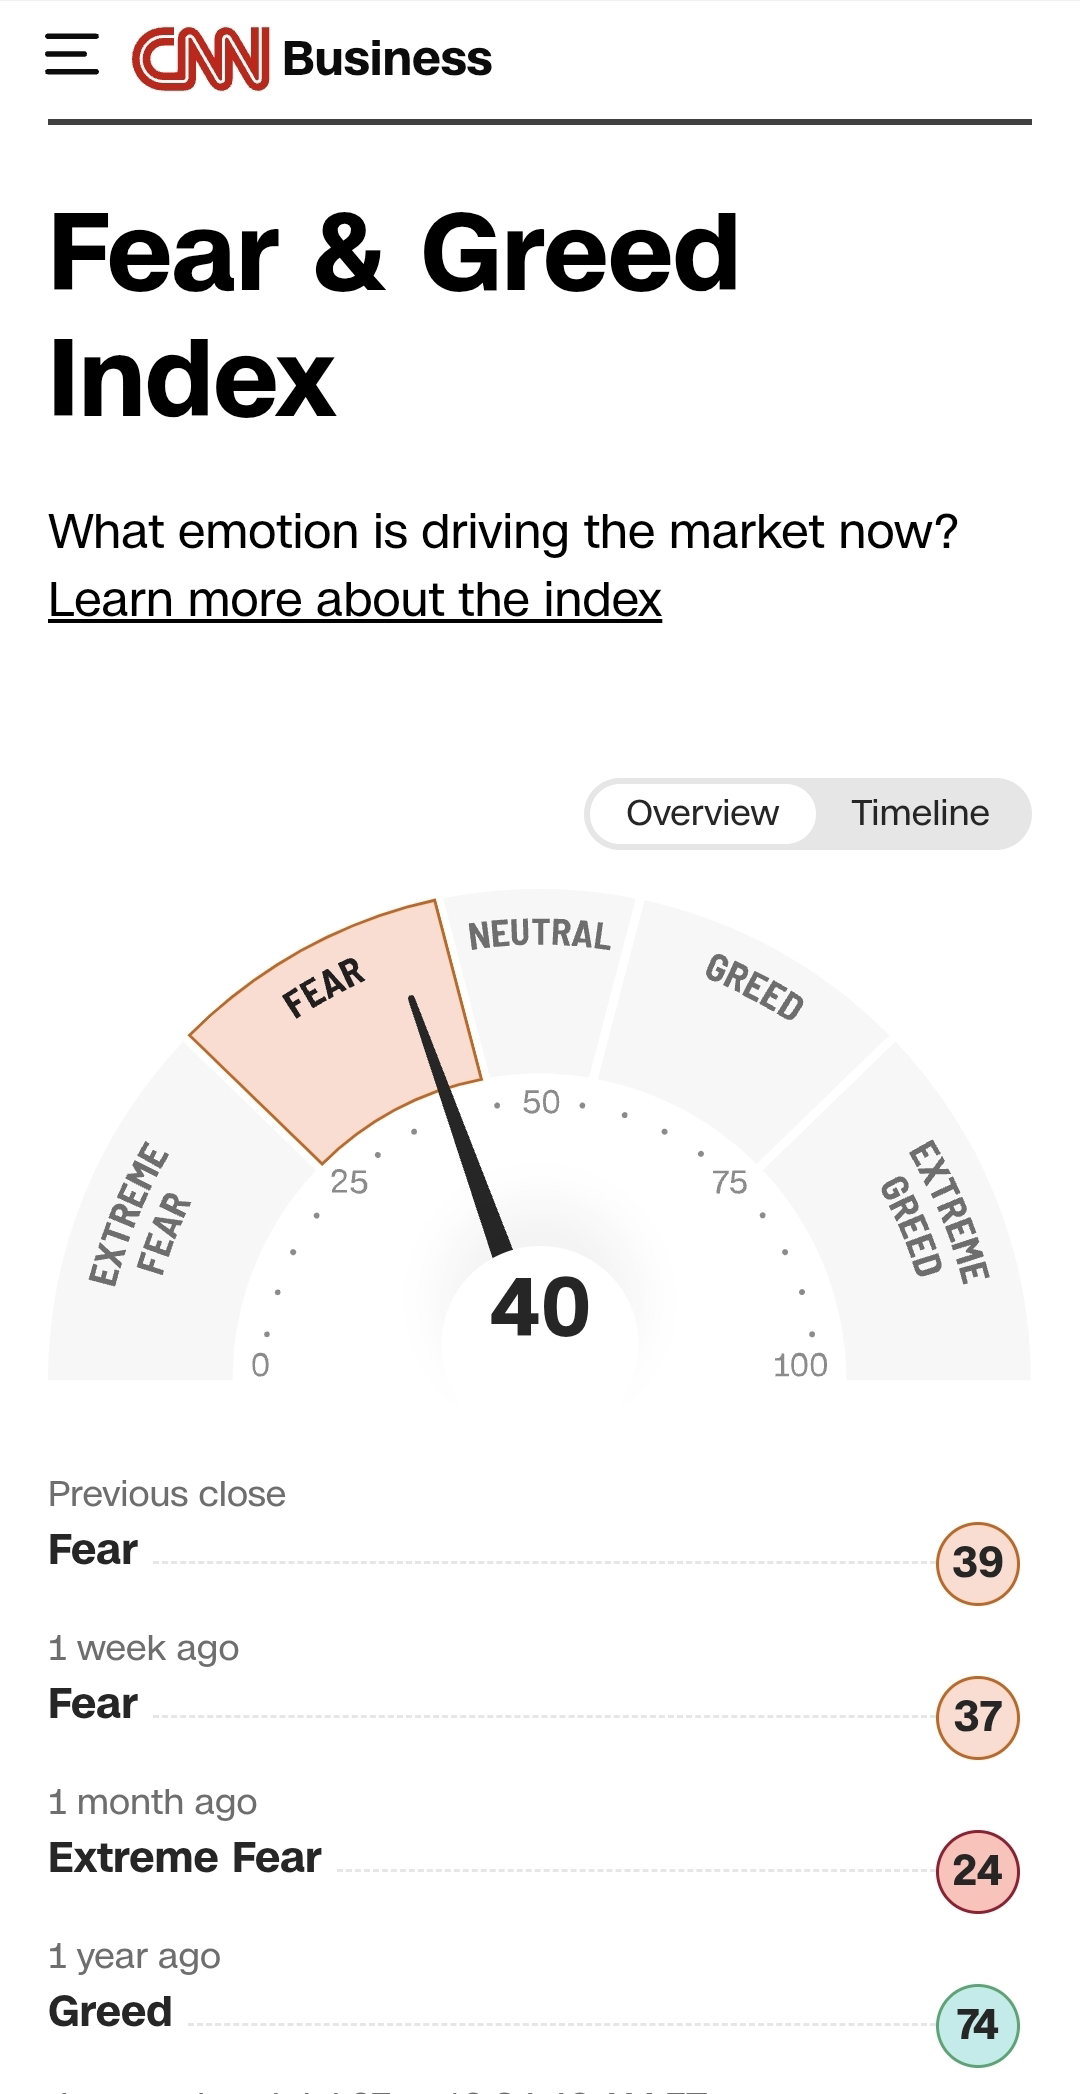Viewport: 1080px width, 2094px height.
Task: Click the Fear & Greed Index heading
Action: (394, 315)
